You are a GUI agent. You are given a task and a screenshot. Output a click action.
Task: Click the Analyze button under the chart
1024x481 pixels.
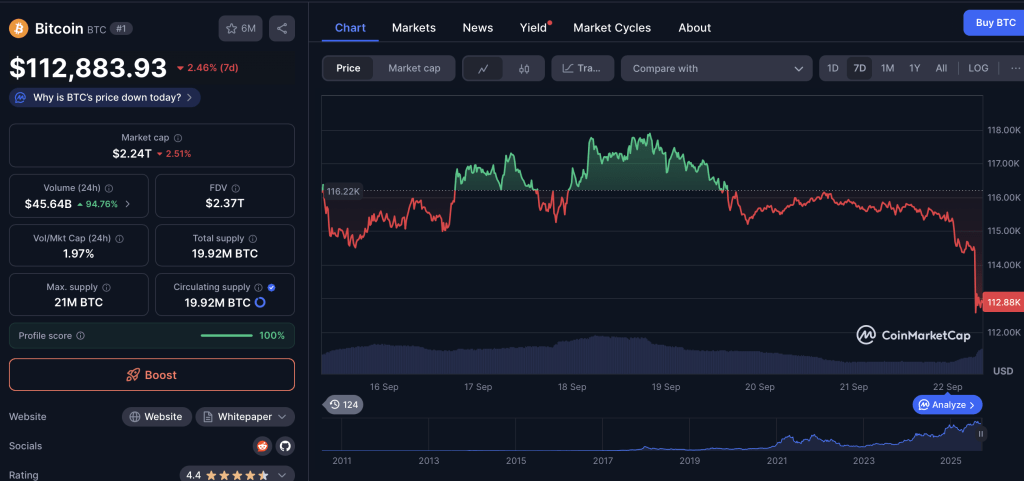click(x=948, y=405)
